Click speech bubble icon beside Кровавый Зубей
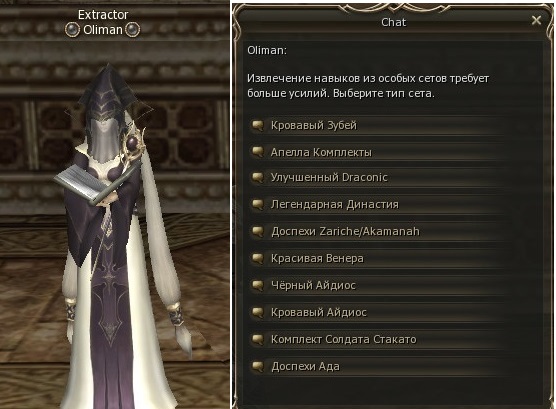 pyautogui.click(x=257, y=125)
